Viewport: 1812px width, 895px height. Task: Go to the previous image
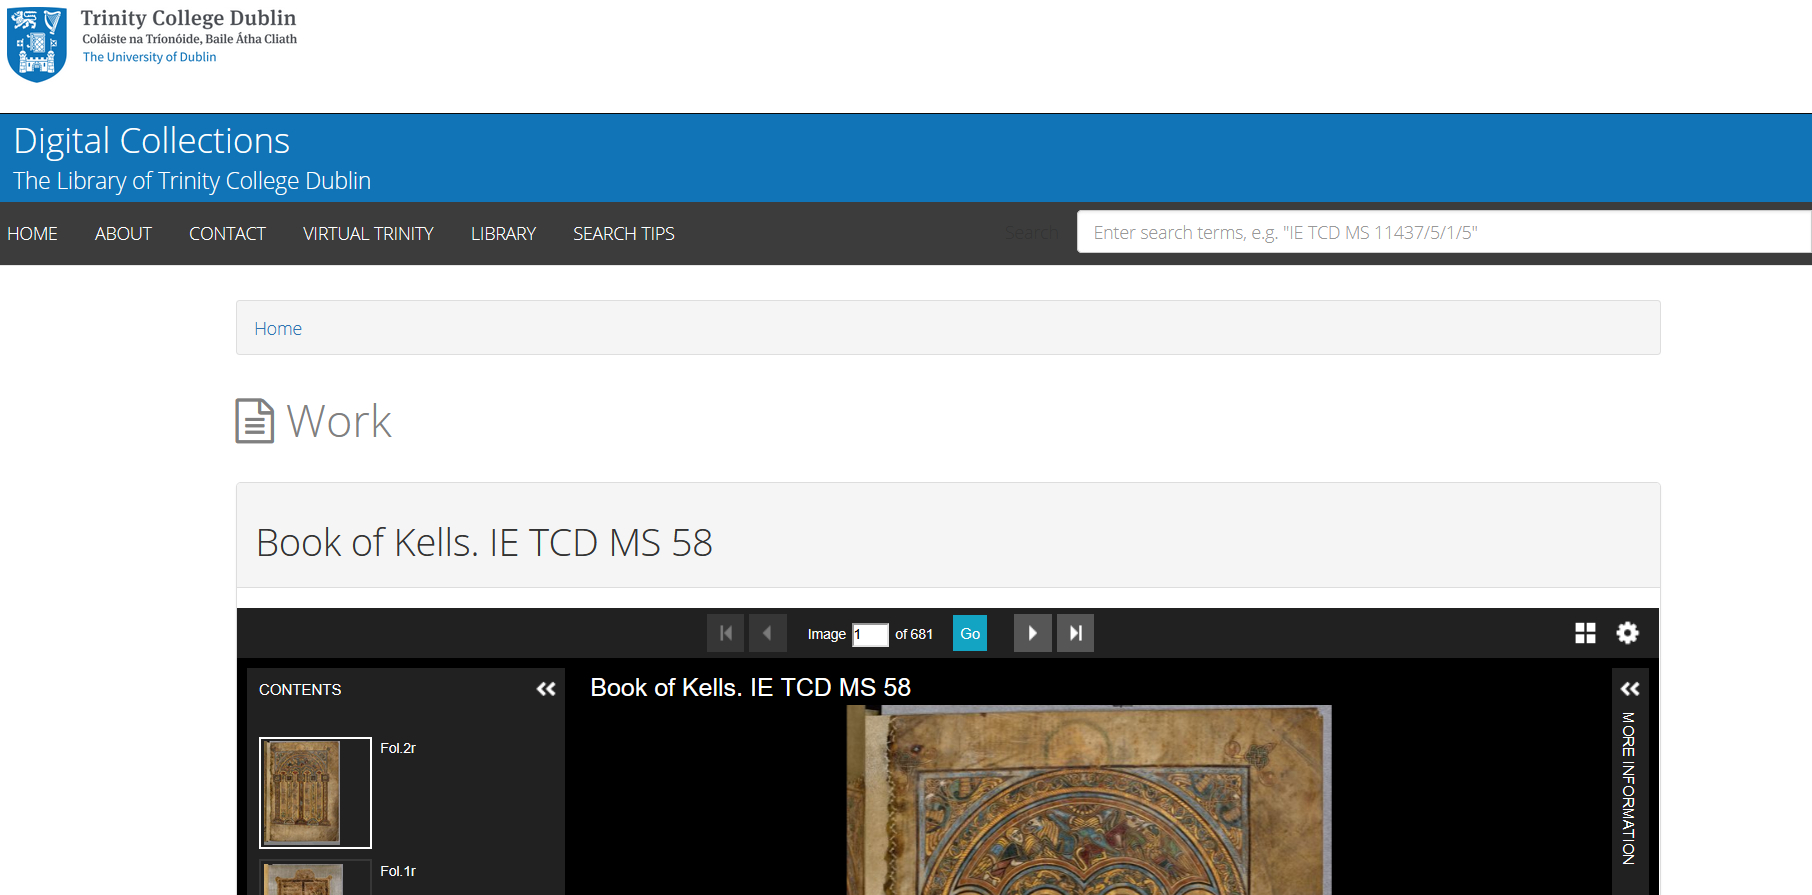pos(767,633)
